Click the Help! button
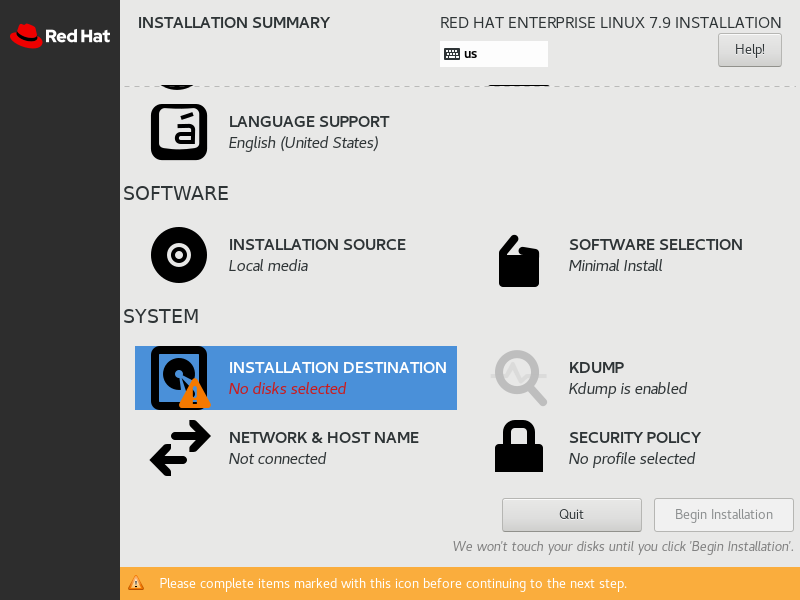 coord(749,50)
